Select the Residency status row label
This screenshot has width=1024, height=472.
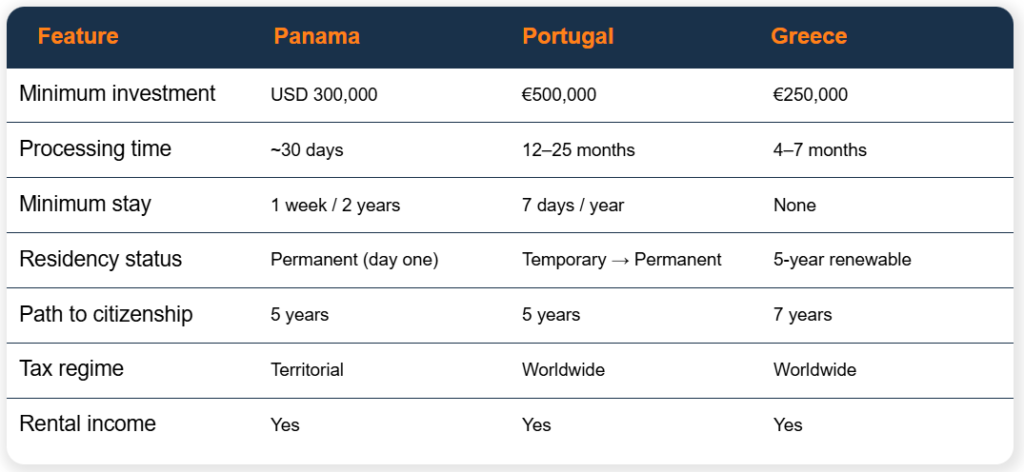tap(101, 260)
